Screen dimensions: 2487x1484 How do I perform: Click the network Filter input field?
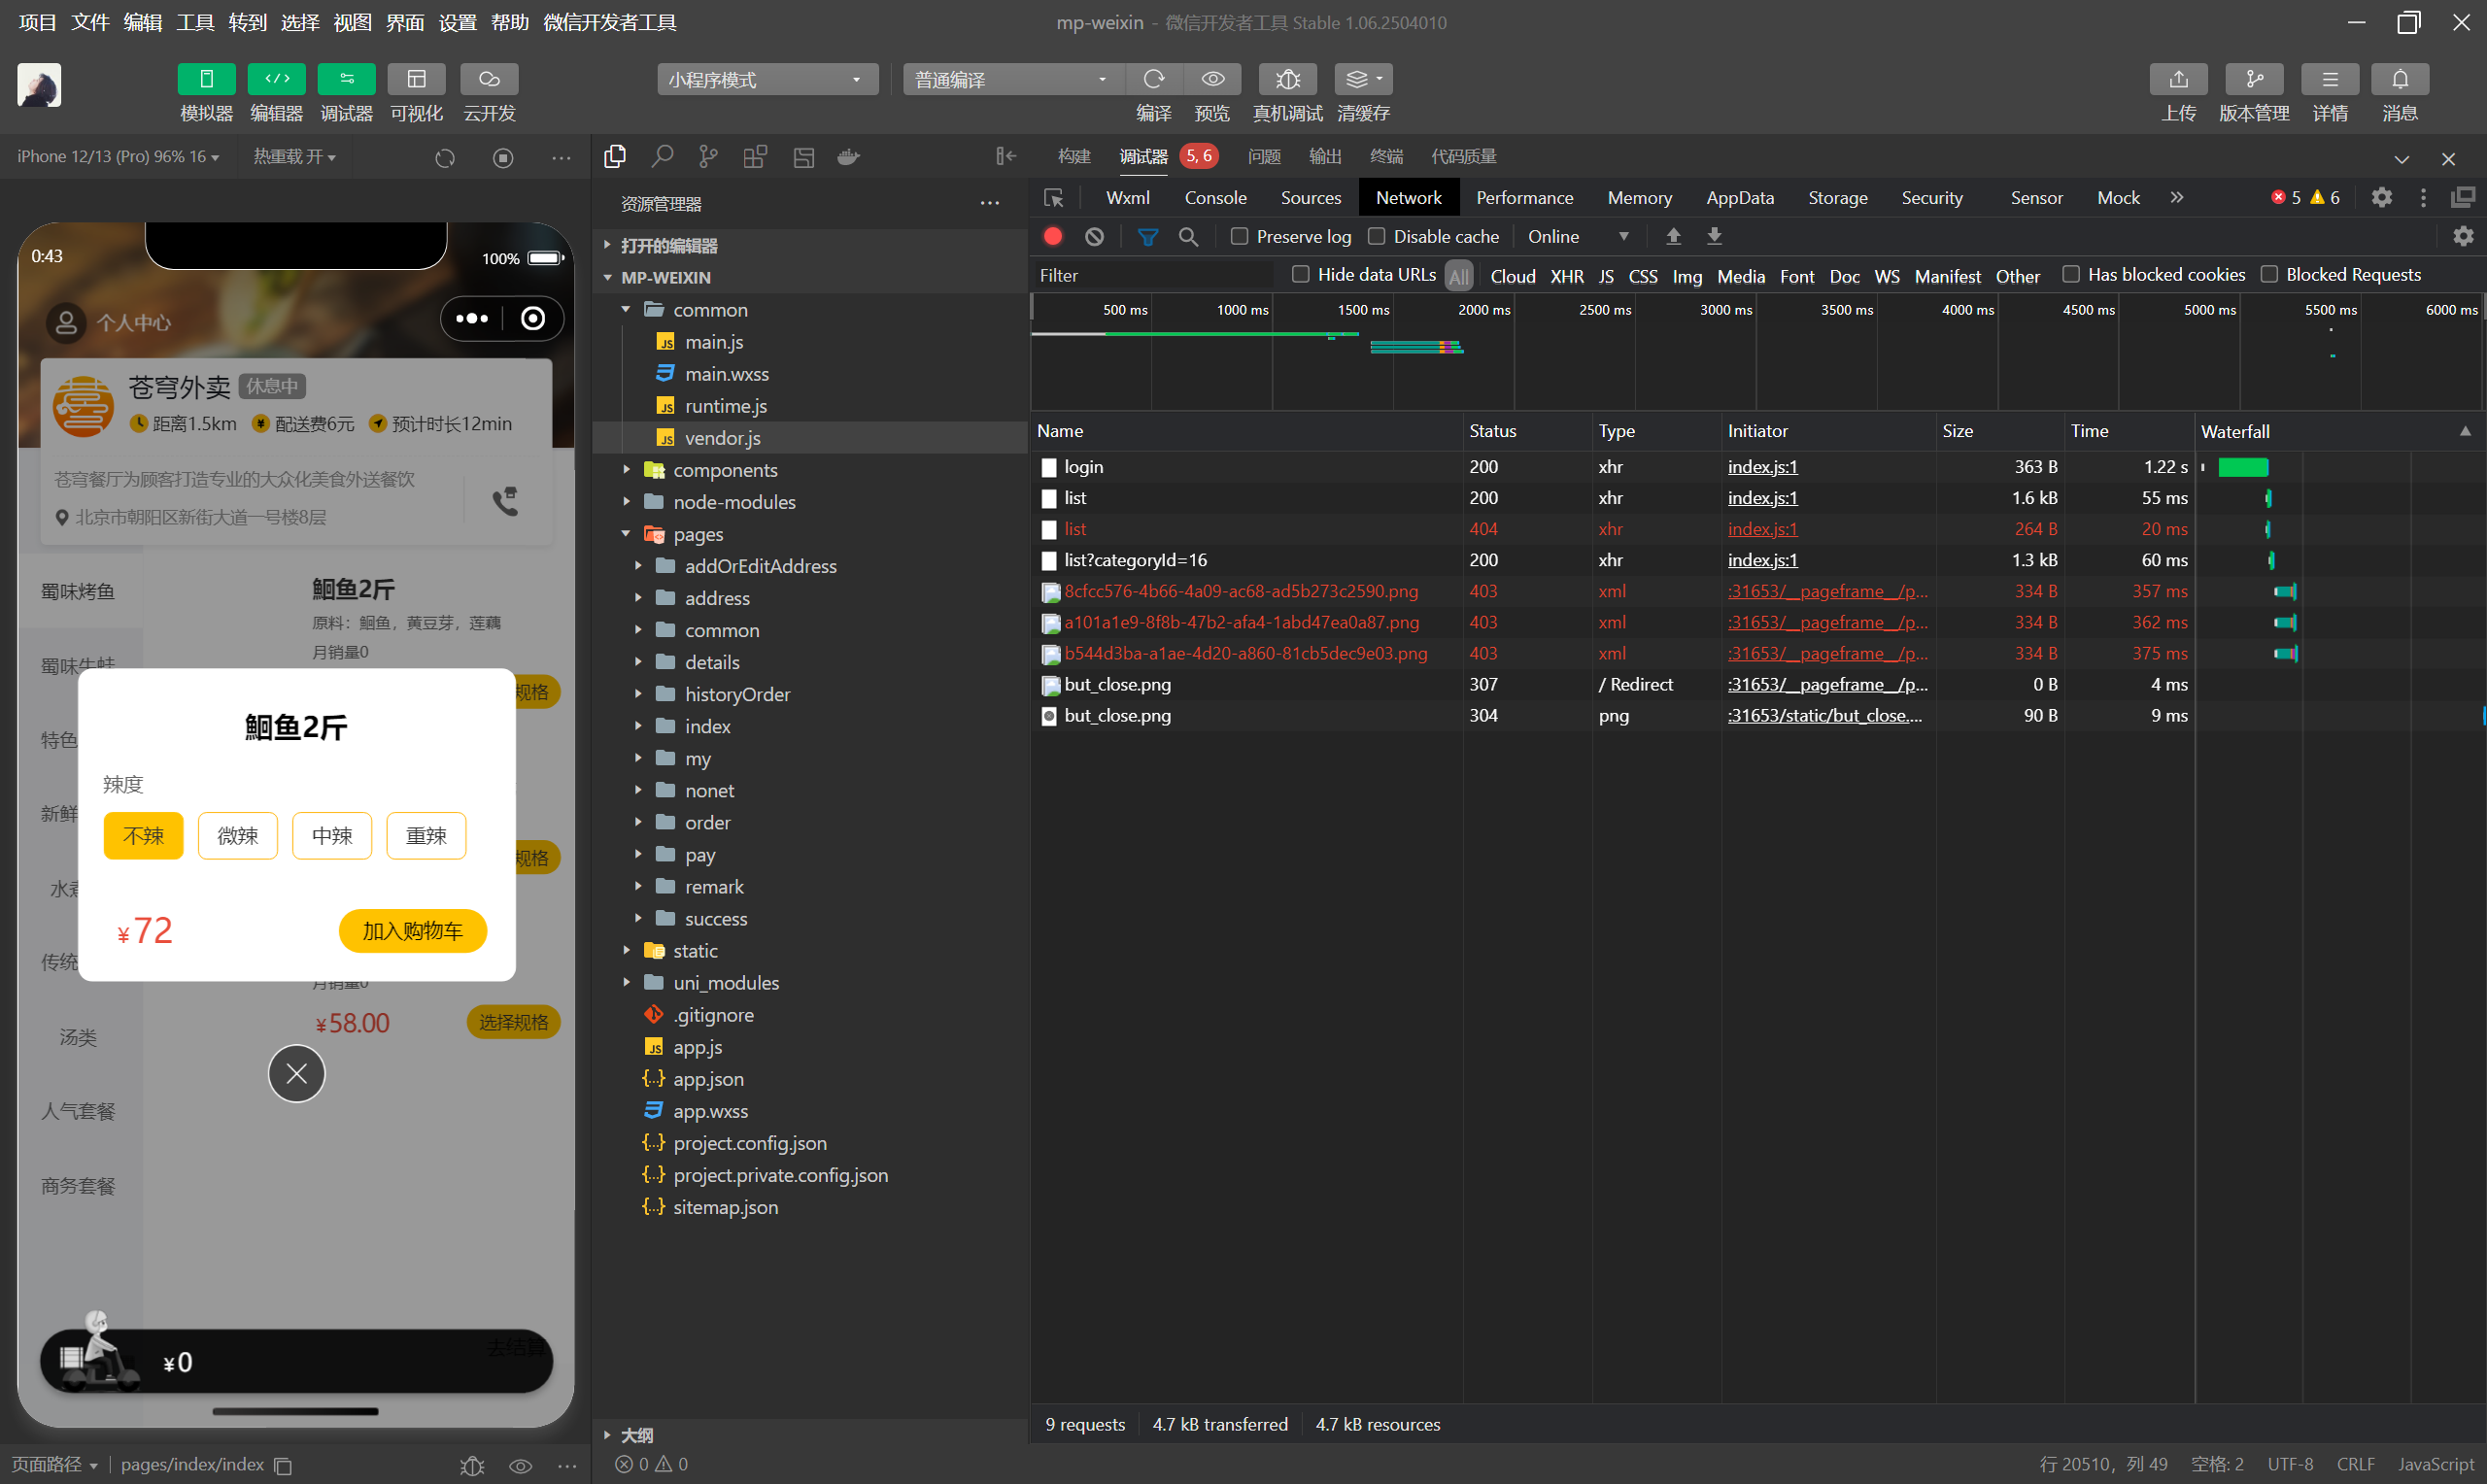point(1150,275)
